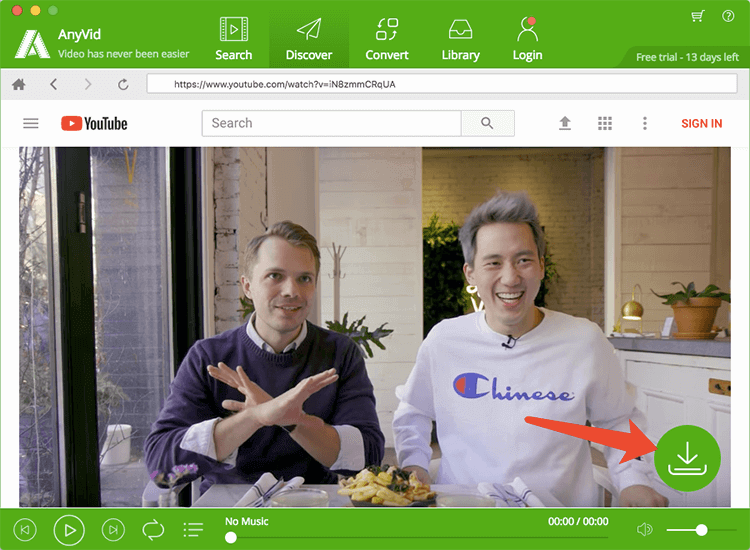Mute the player with the speaker icon
Screen dimensions: 750x550
coord(644,529)
